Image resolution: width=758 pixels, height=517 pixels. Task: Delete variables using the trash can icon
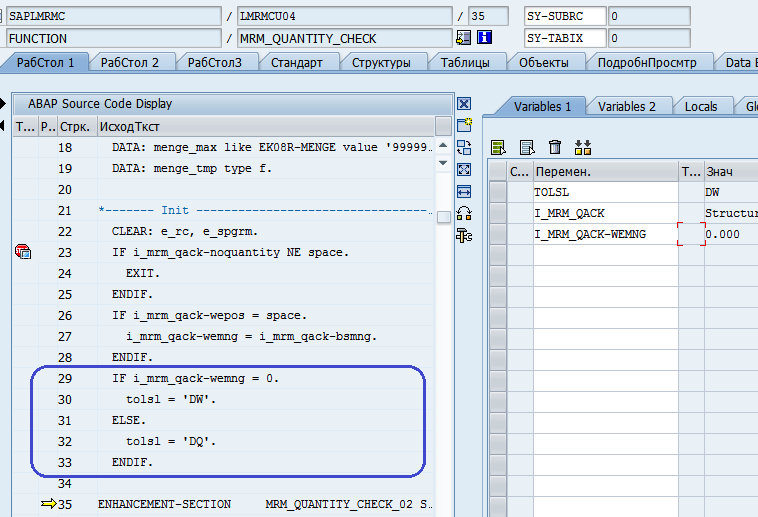click(555, 147)
